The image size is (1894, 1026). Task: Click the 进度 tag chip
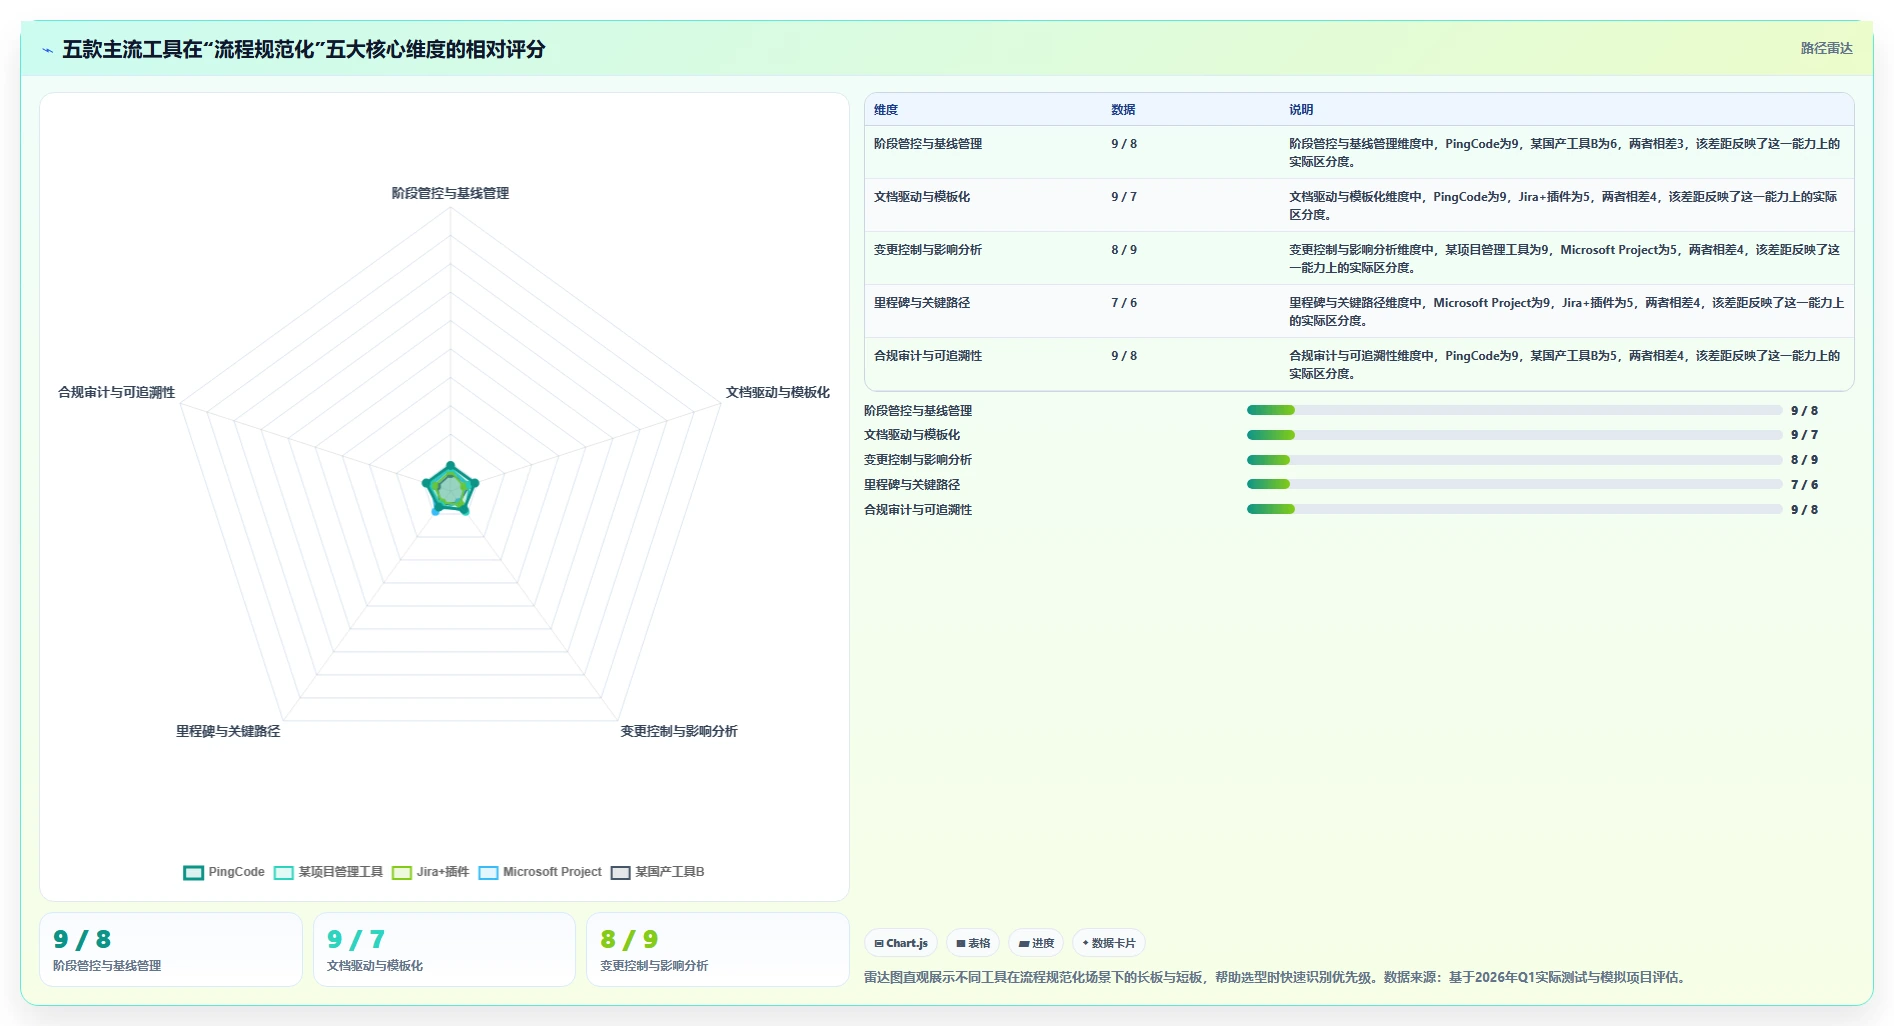[x=1036, y=943]
